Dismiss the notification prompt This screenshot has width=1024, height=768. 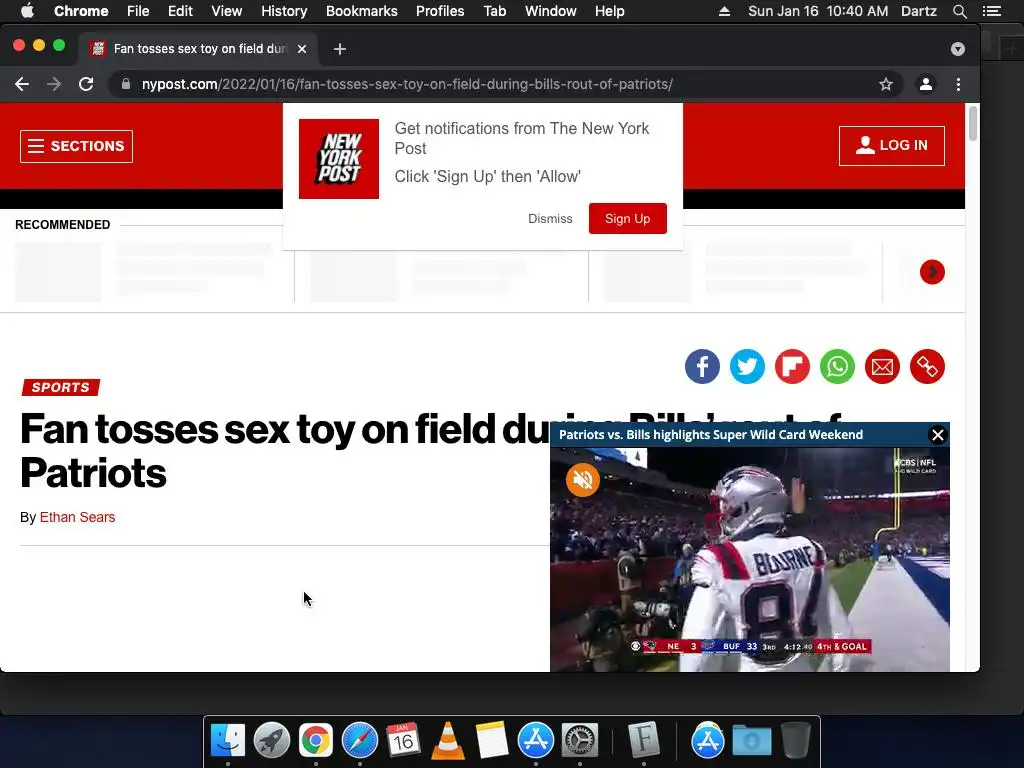point(550,219)
